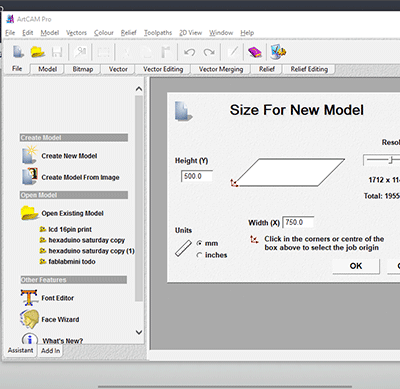Viewport: 400px width, 389px height.
Task: Click the Redo arrow toolbar icon
Action: (209, 52)
